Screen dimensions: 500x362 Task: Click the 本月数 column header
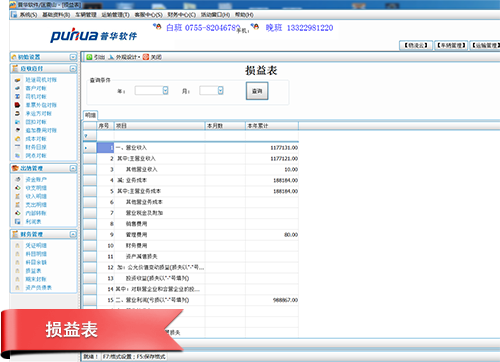225,126
